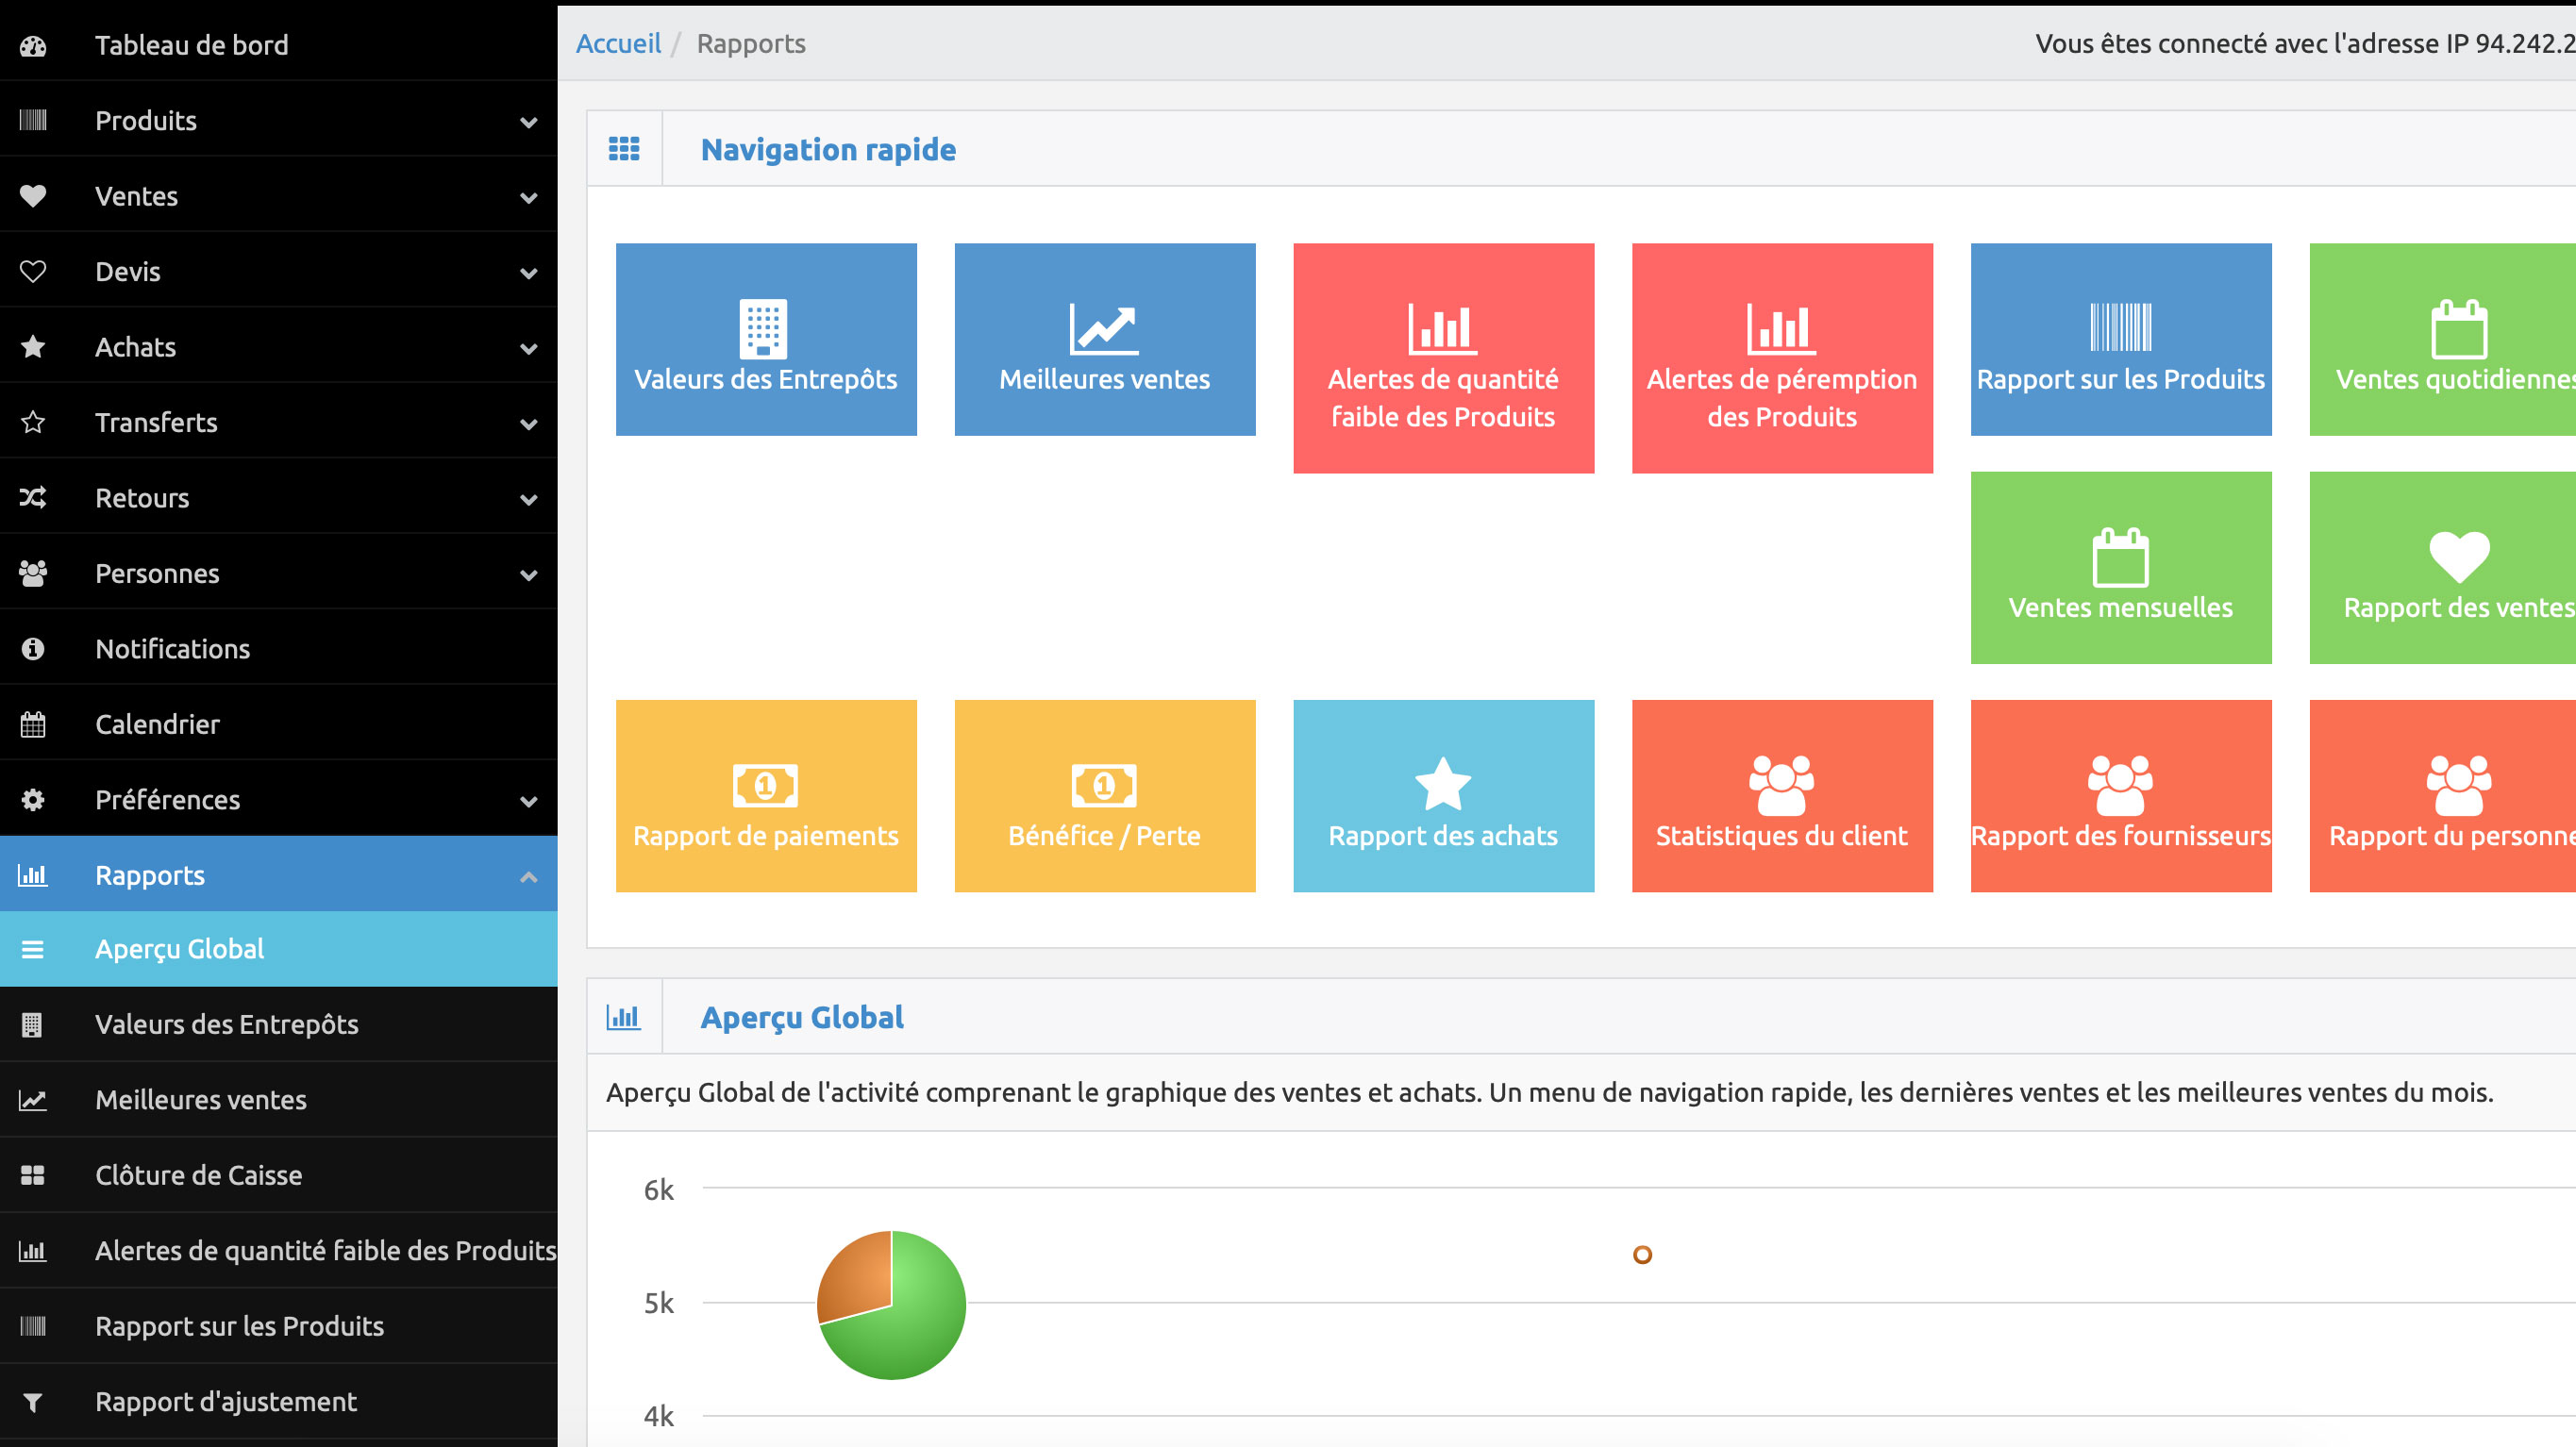Image resolution: width=2576 pixels, height=1447 pixels.
Task: Click the Alertes de péremption des Produits tile
Action: 1781,358
